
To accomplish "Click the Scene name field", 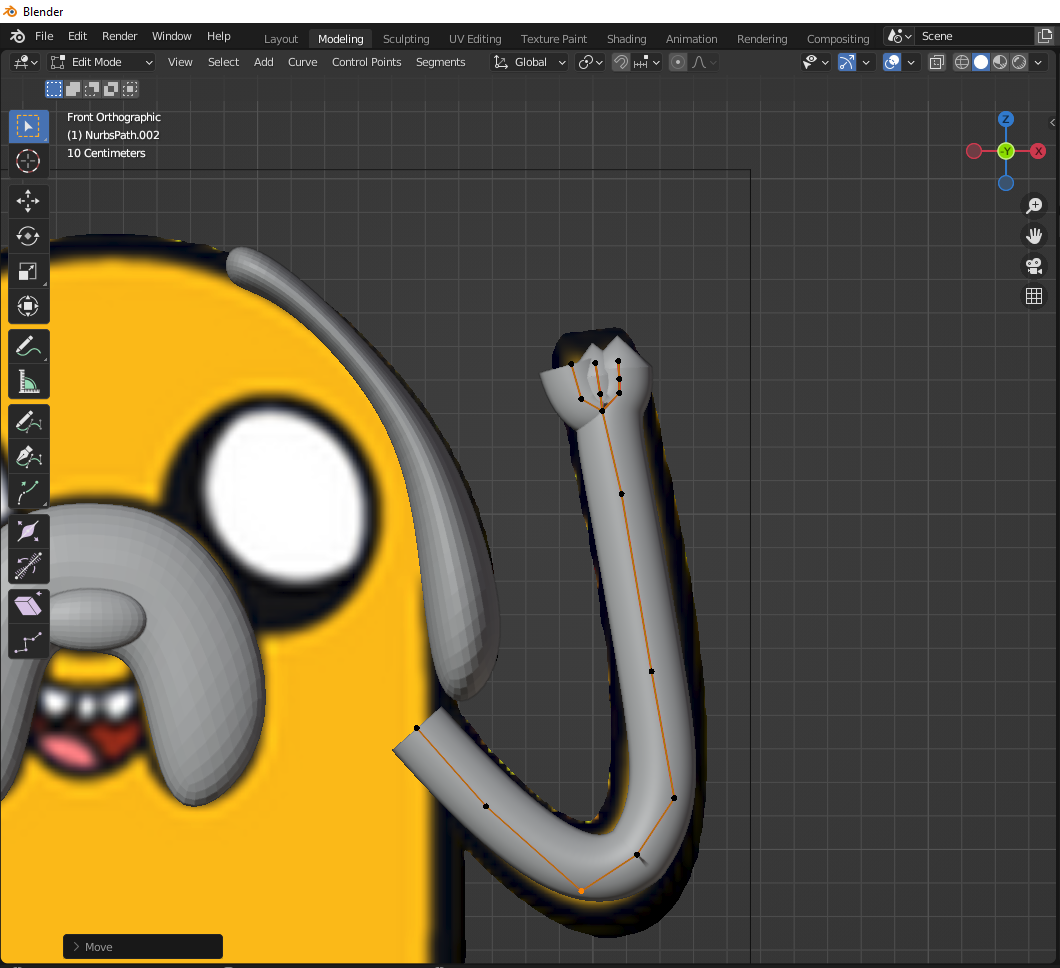I will coord(975,37).
